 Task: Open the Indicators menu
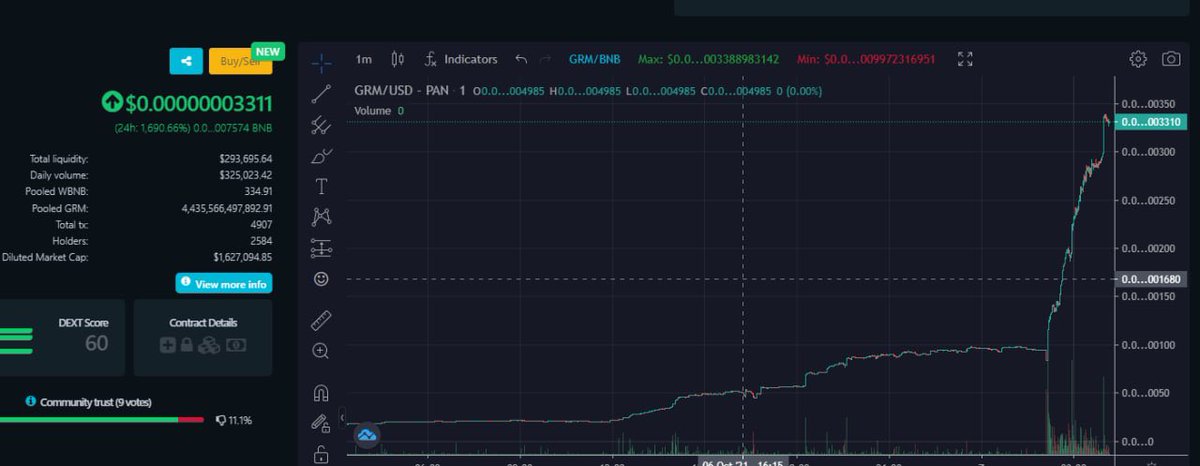tap(460, 59)
